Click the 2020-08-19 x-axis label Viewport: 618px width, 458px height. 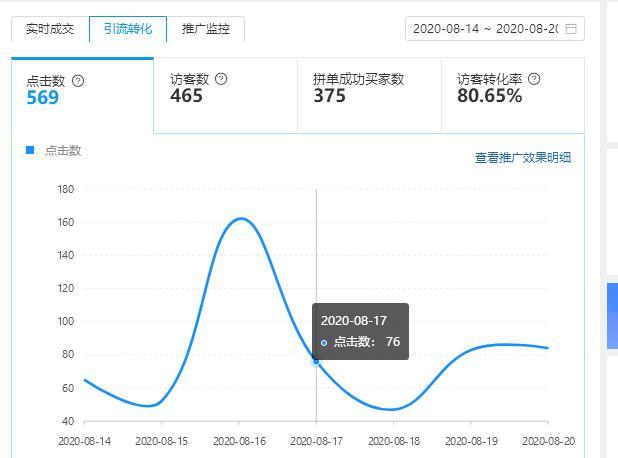[471, 441]
